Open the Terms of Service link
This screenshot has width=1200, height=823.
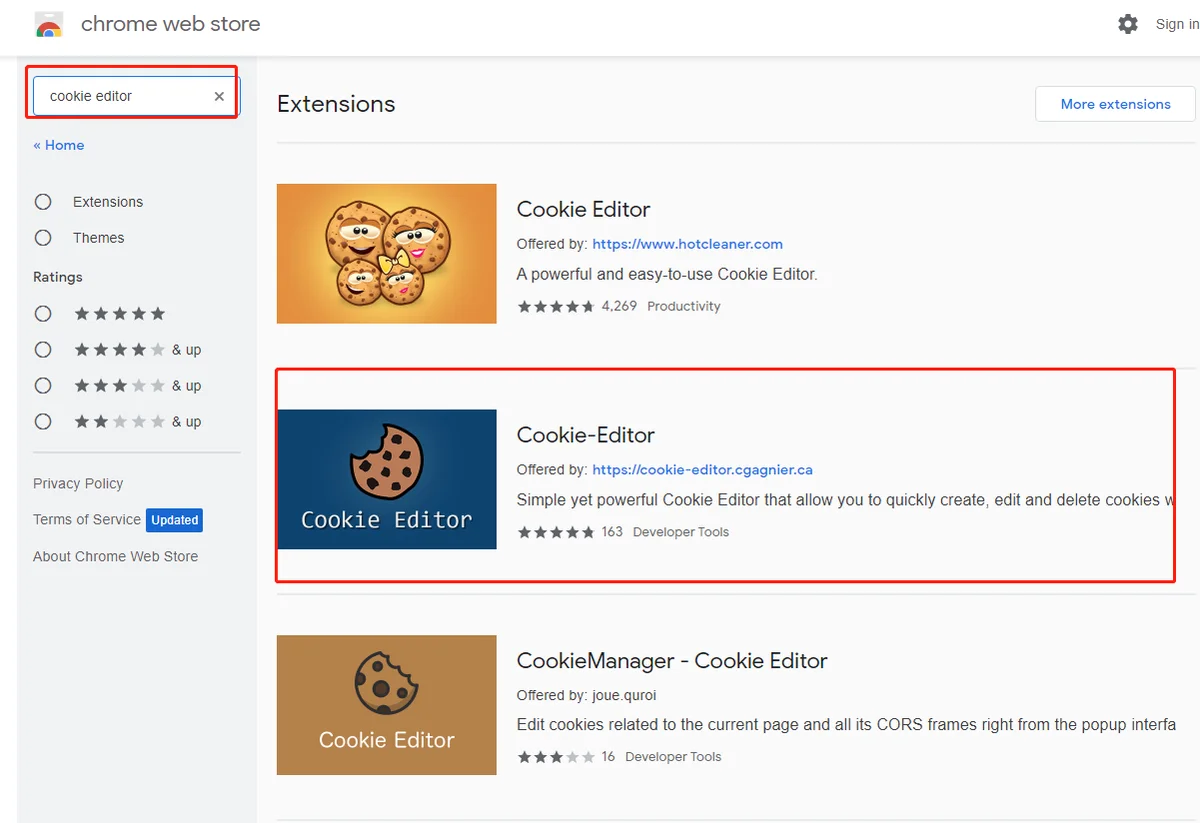pyautogui.click(x=87, y=520)
